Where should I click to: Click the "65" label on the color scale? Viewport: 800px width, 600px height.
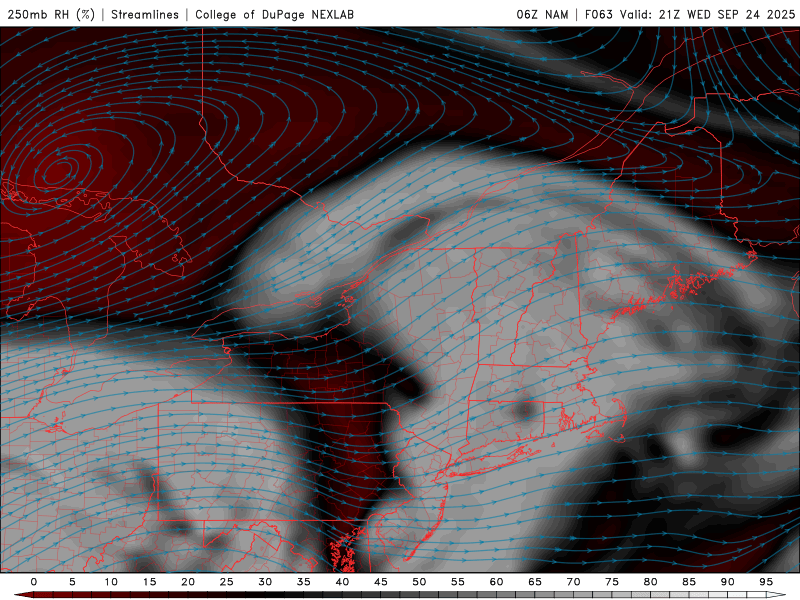(535, 582)
